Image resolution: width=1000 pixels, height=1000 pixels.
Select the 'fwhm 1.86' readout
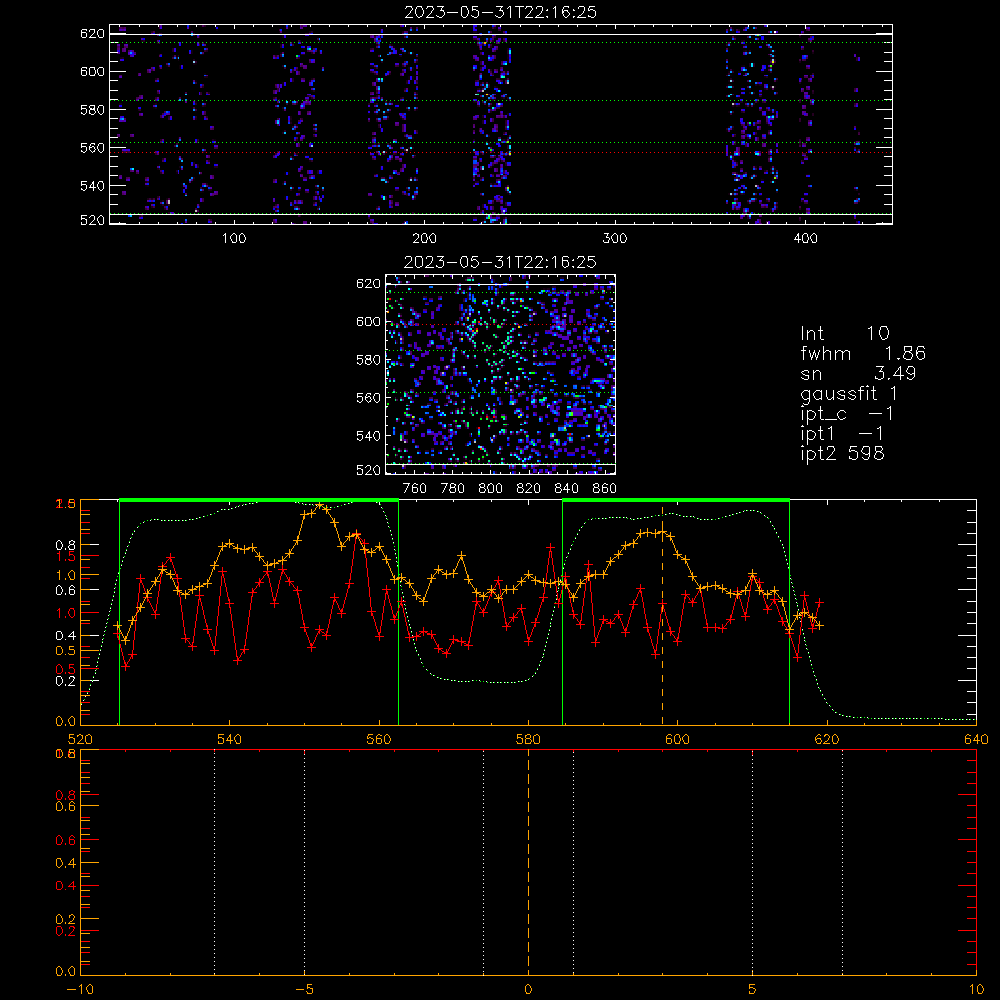coord(863,353)
